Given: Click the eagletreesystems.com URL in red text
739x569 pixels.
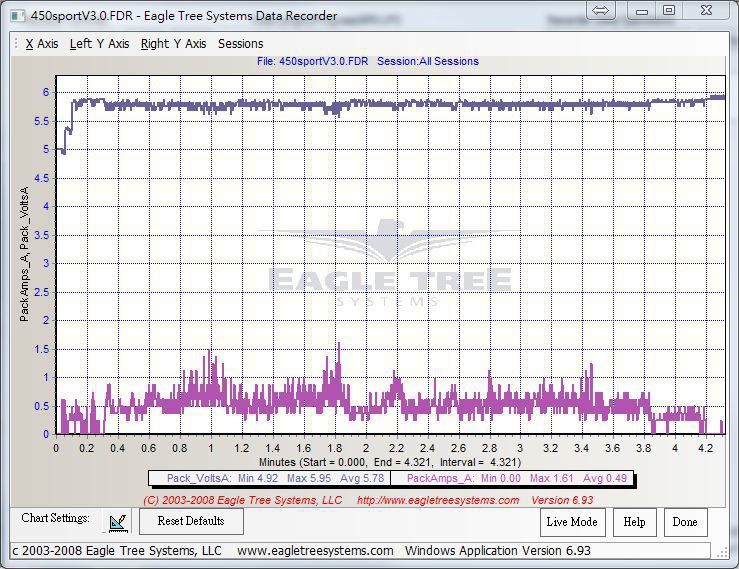Looking at the screenshot, I should pyautogui.click(x=438, y=500).
